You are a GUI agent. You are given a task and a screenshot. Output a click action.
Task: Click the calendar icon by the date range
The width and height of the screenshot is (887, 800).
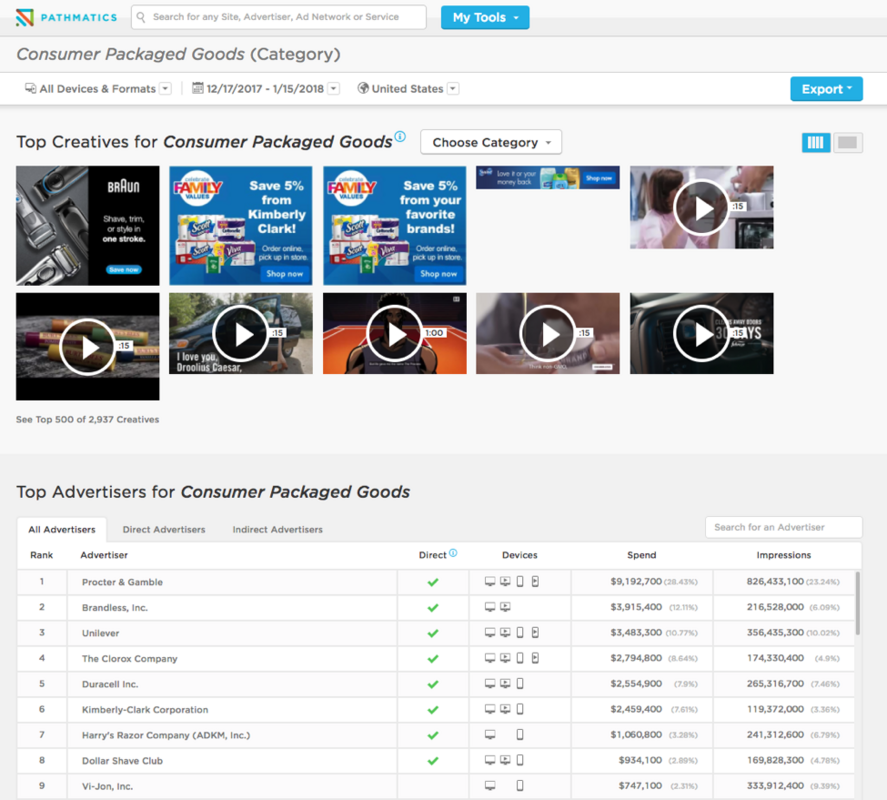pos(198,88)
